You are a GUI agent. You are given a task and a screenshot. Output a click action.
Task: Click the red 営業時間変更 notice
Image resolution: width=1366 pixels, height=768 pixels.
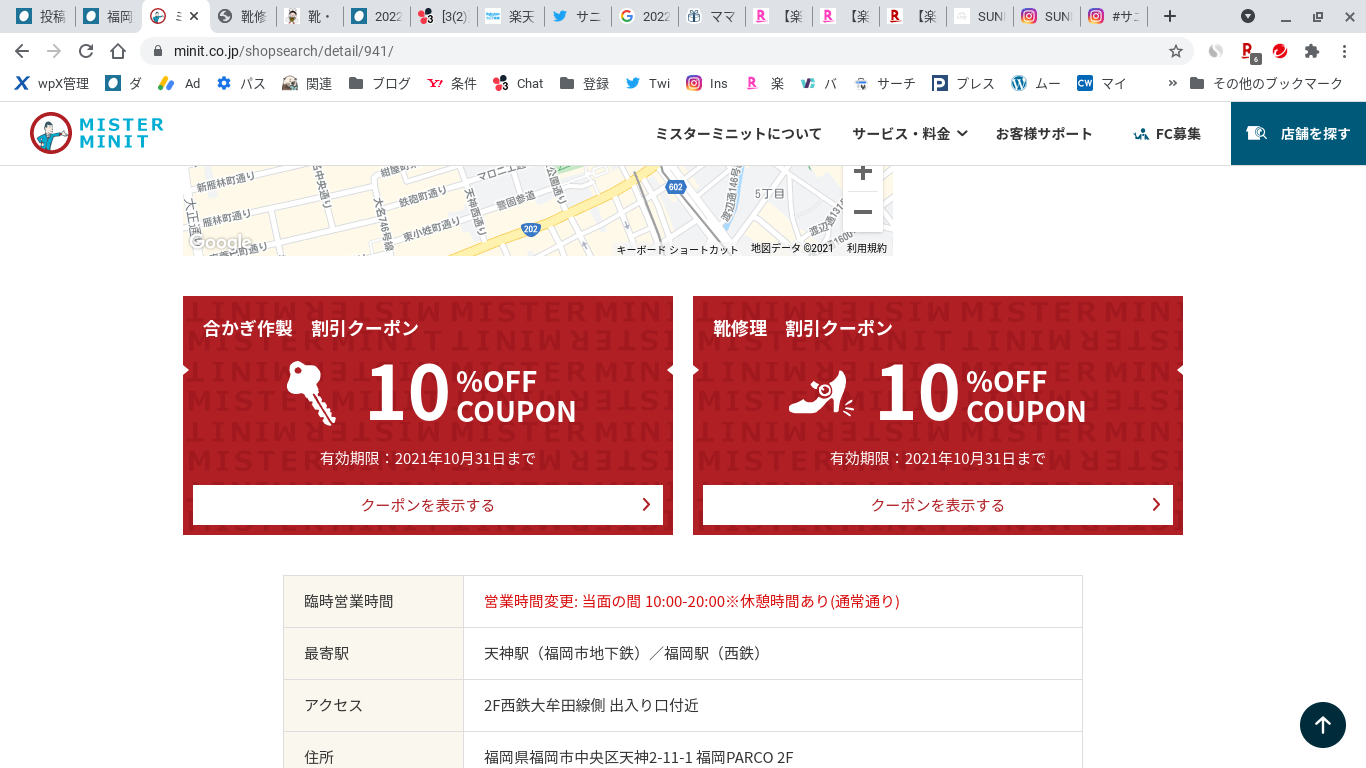pos(692,602)
